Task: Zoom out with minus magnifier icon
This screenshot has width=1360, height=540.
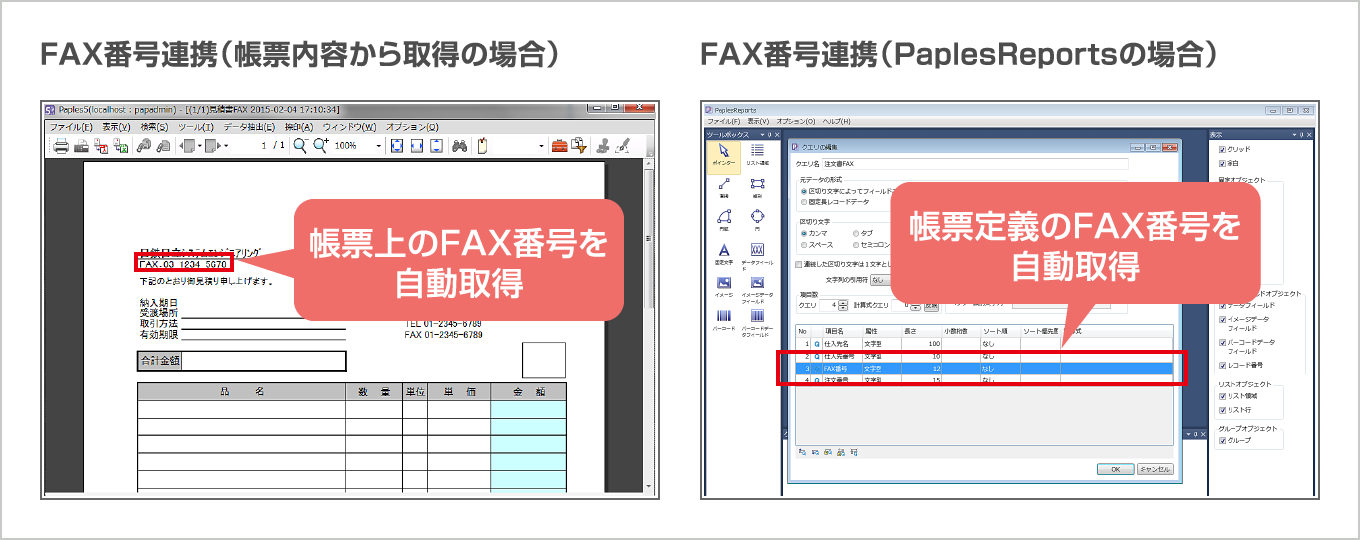Action: 301,145
